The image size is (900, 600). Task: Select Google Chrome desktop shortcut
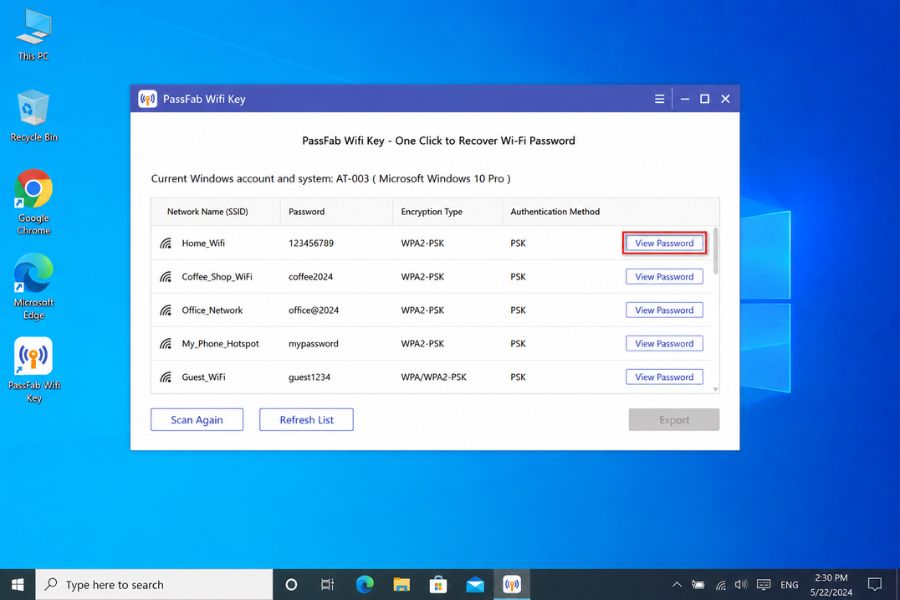(33, 202)
